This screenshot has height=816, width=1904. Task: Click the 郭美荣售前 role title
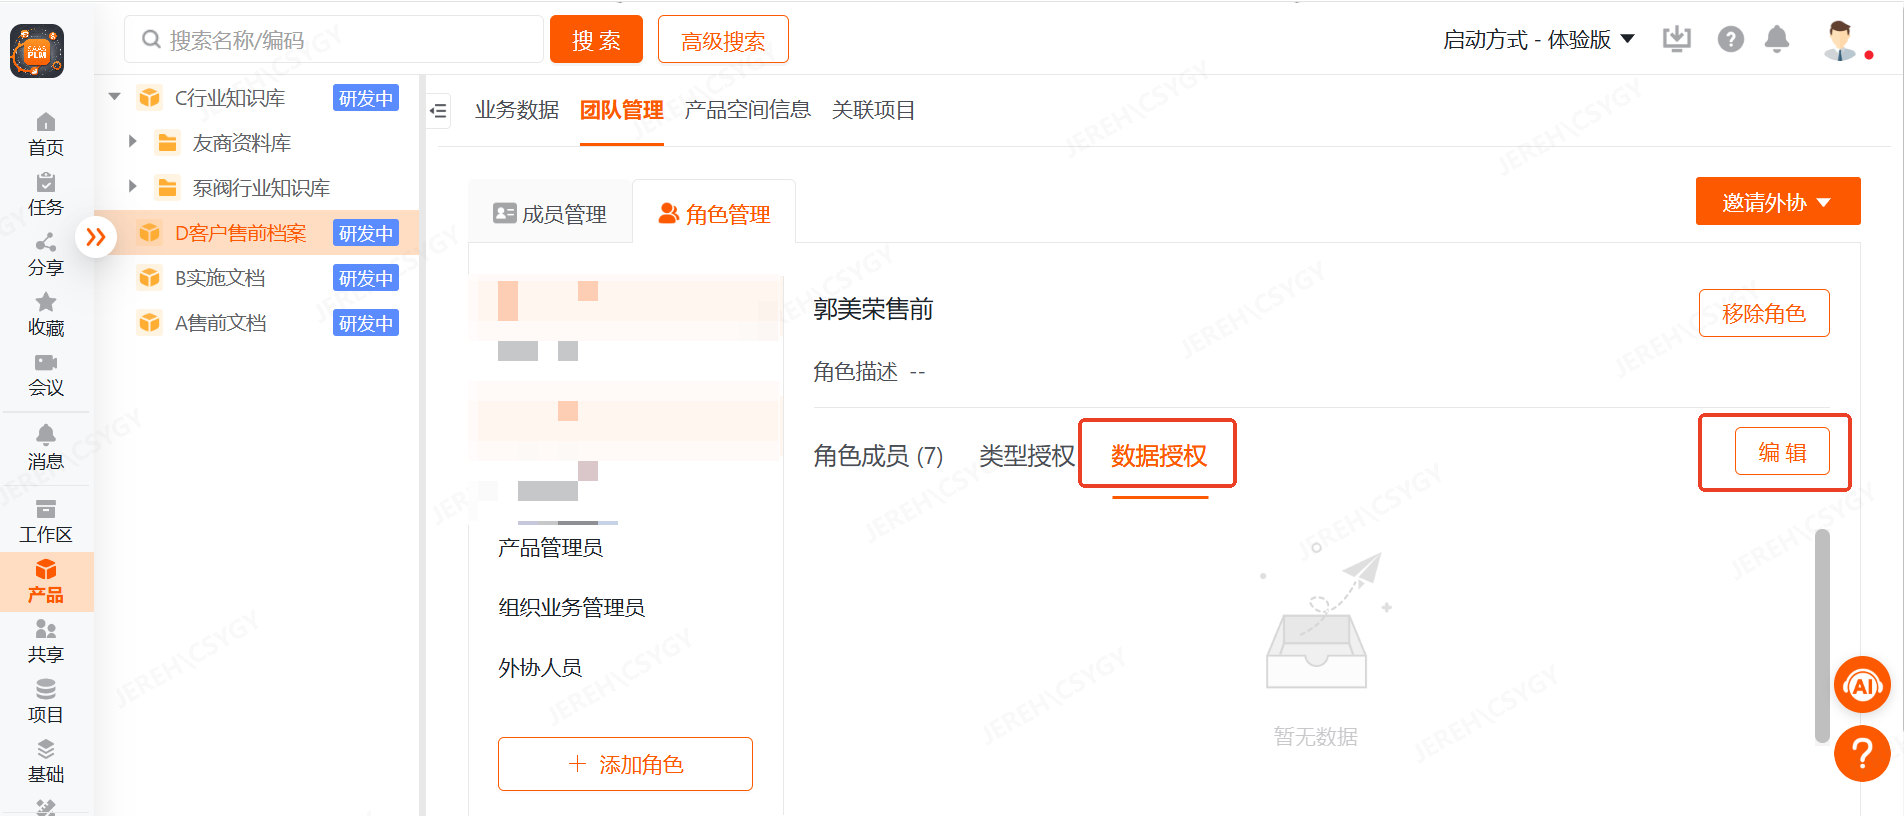coord(873,309)
